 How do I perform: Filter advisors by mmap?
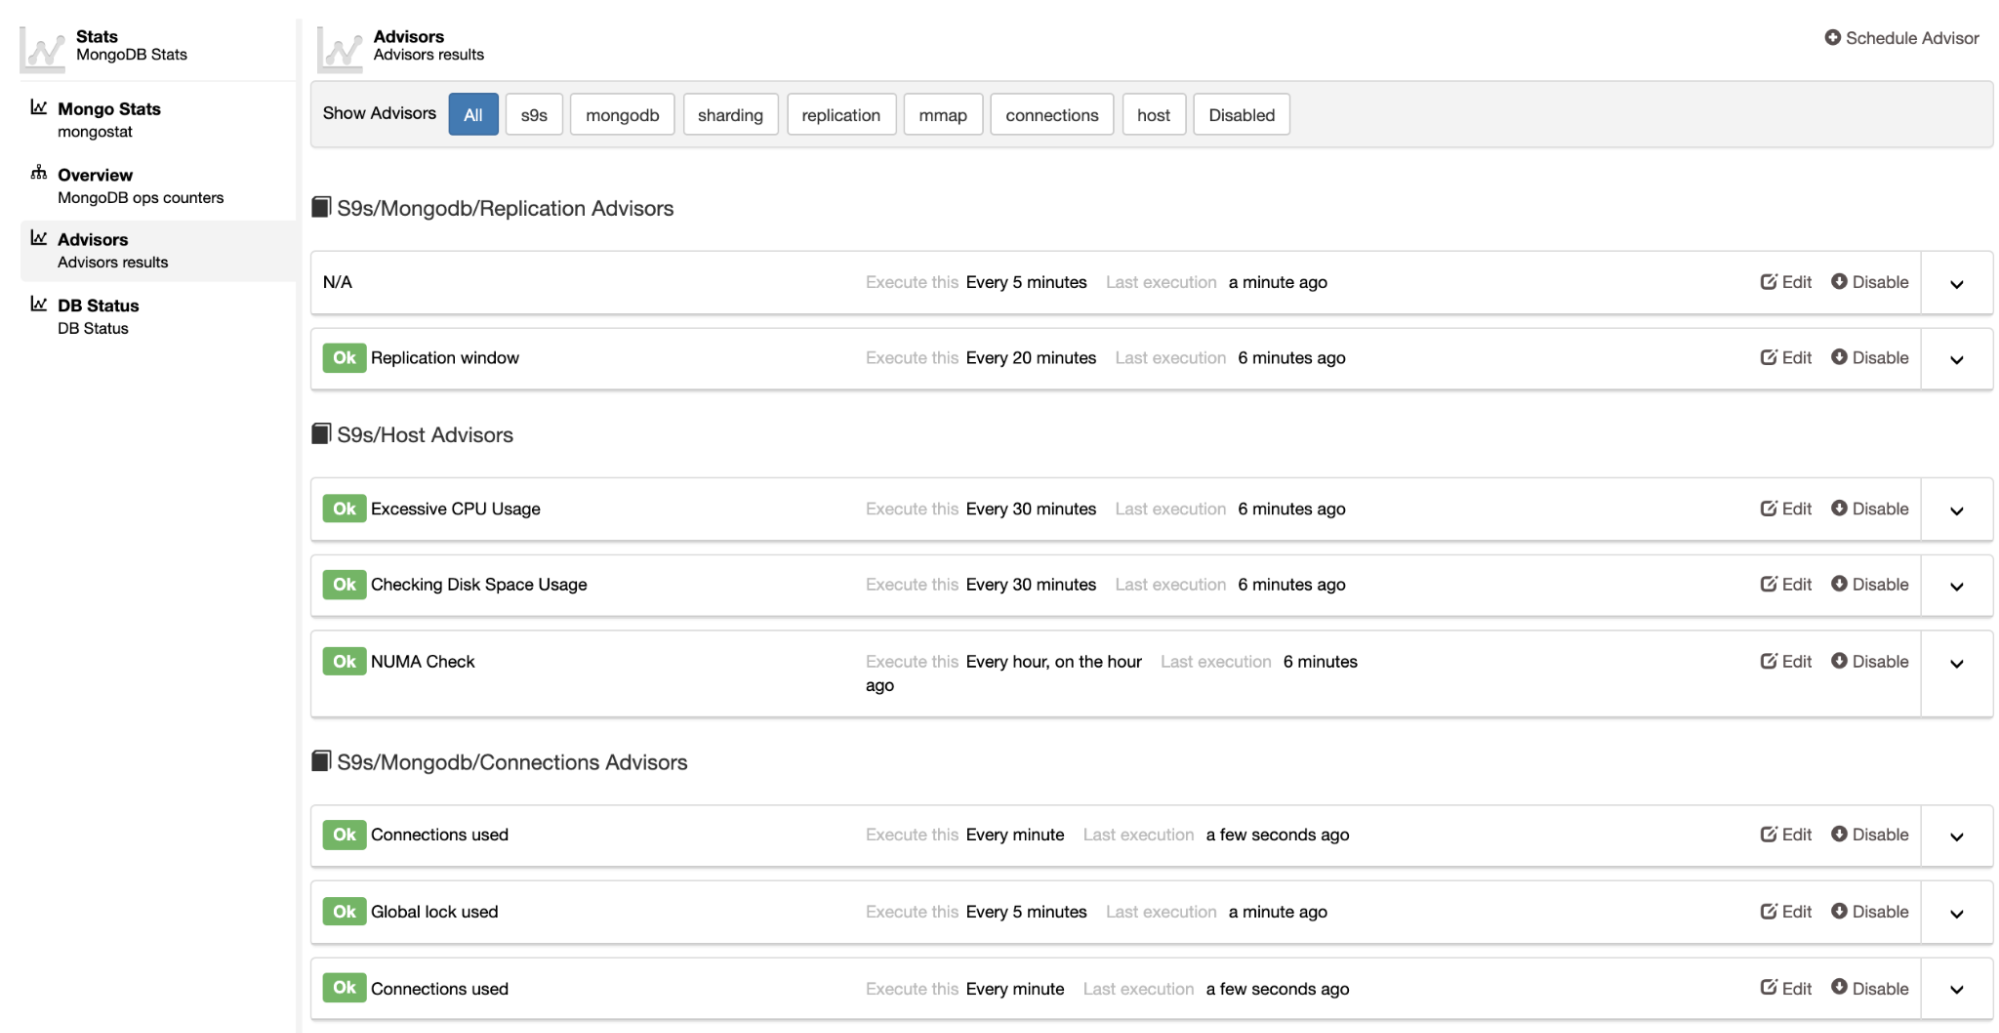pyautogui.click(x=943, y=115)
